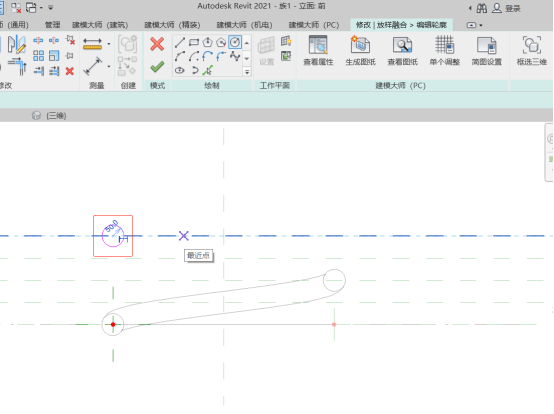Select the Line draw tool

(179, 43)
